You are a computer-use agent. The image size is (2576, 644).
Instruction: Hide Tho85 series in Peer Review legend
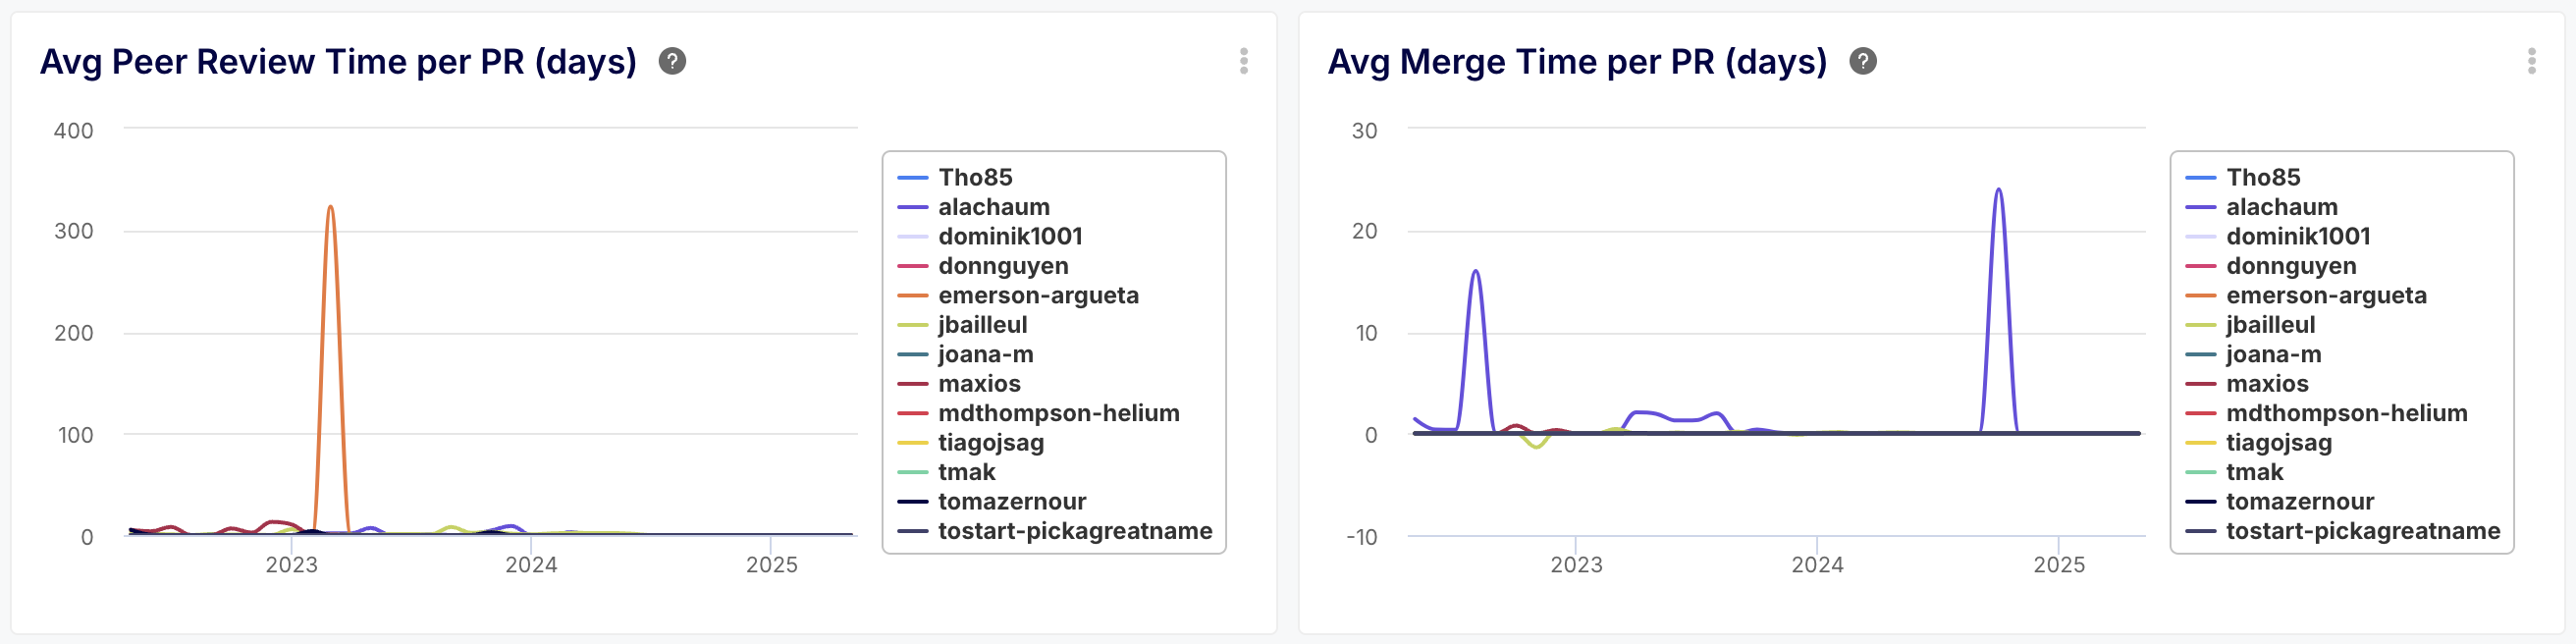click(x=974, y=178)
